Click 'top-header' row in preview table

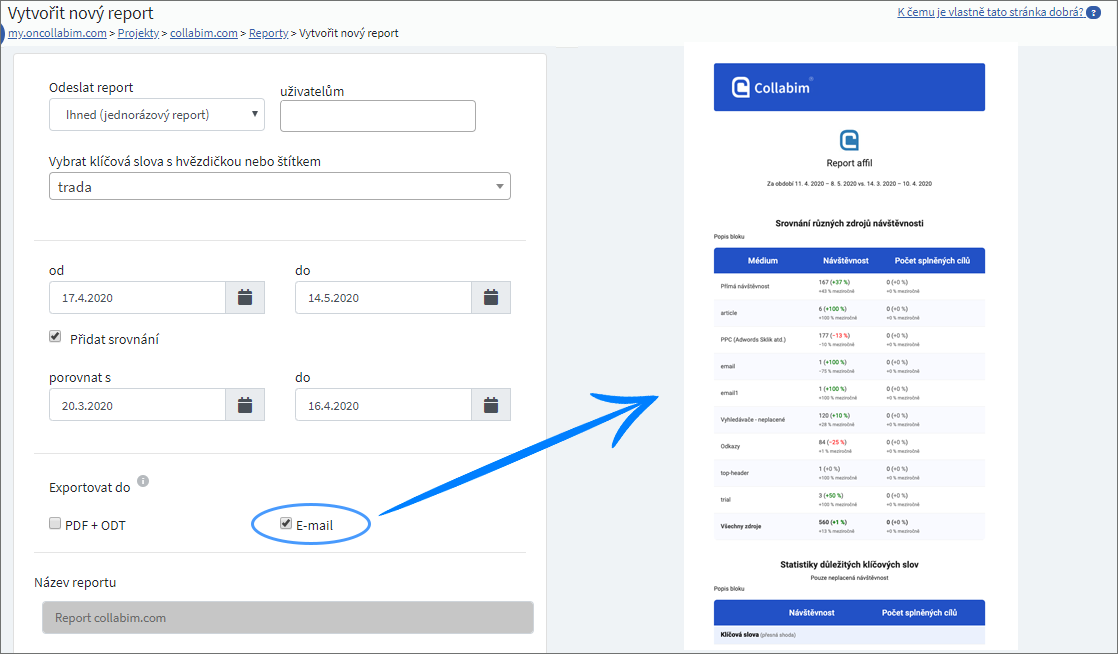849,473
